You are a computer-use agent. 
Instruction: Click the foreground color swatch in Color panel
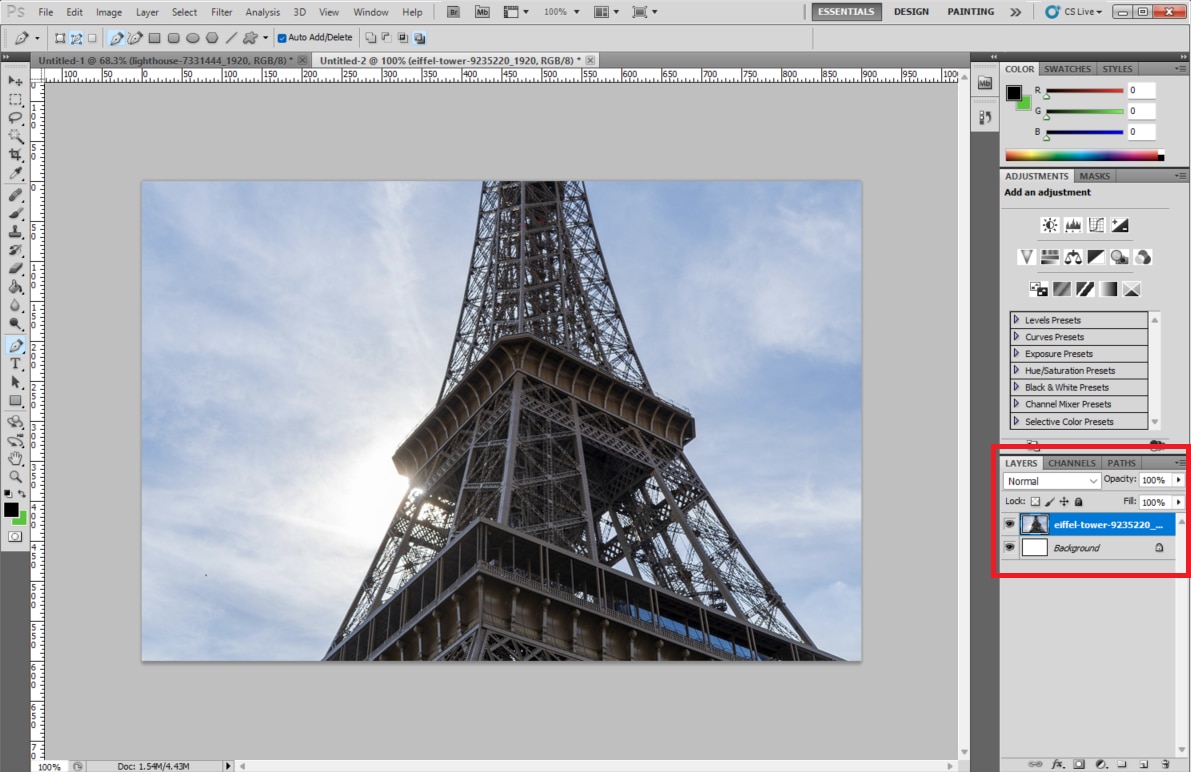tap(1013, 93)
